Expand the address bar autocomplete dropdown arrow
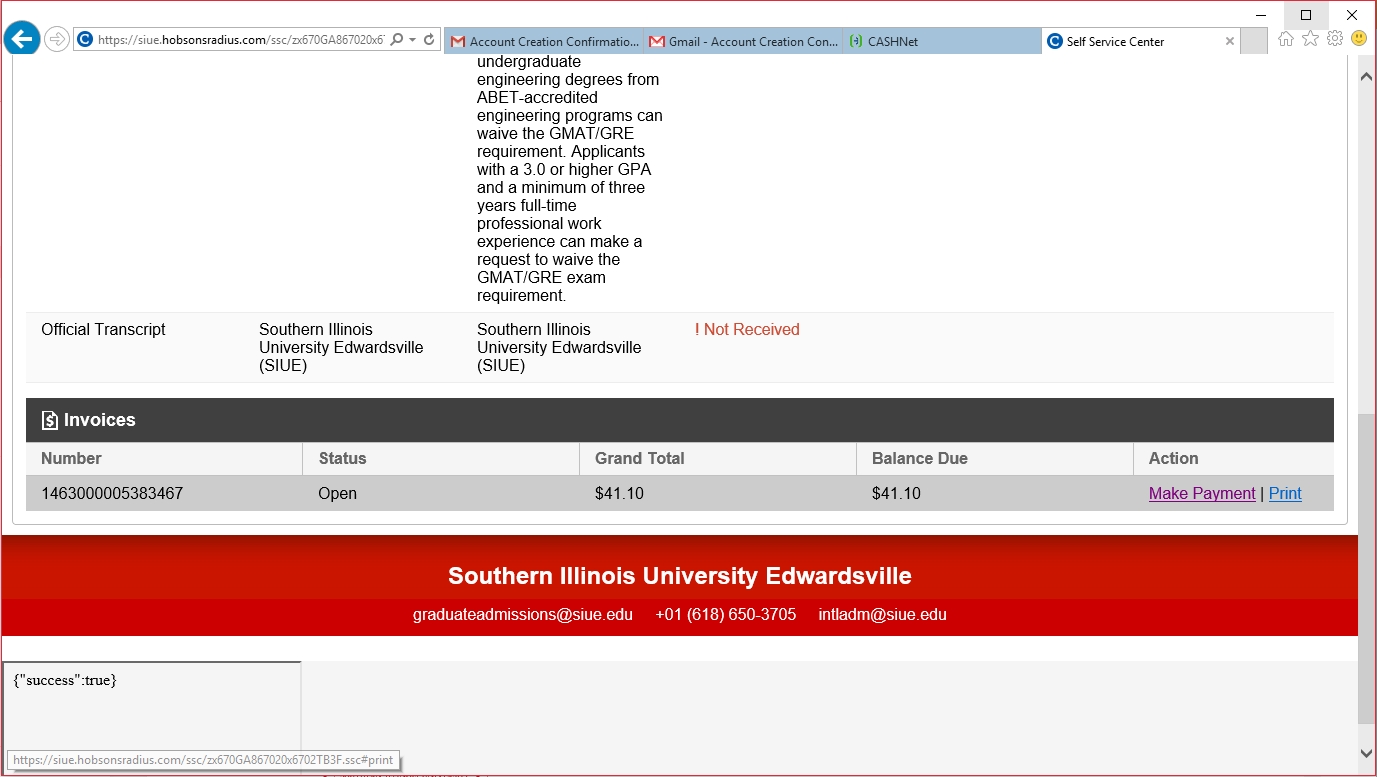This screenshot has height=777, width=1377. click(413, 39)
